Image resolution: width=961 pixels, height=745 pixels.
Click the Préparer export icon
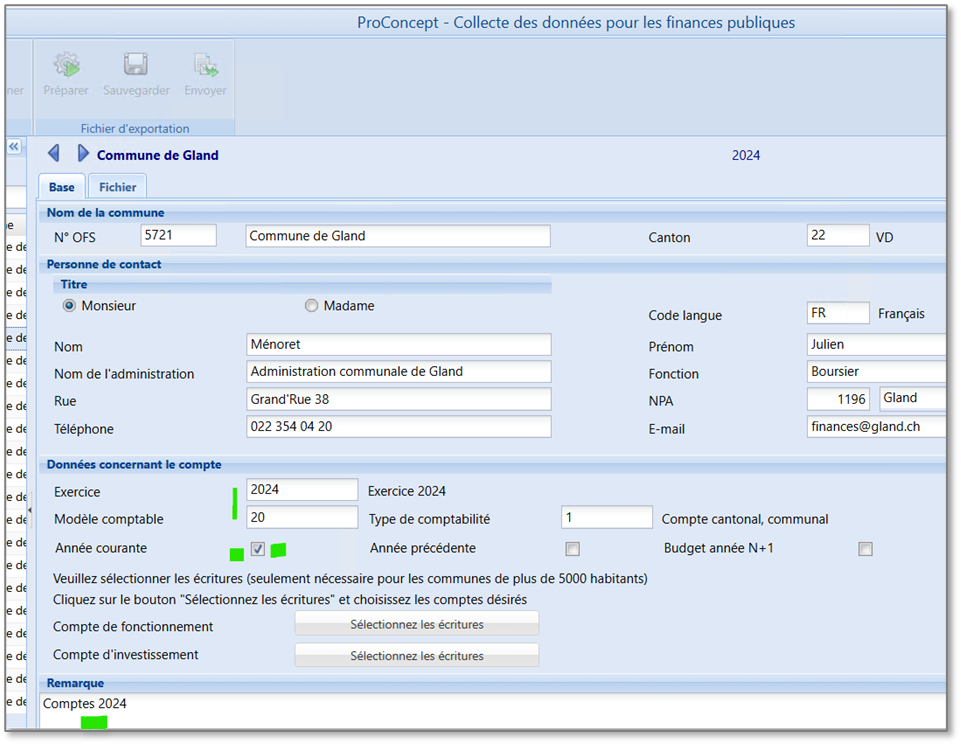coord(66,66)
